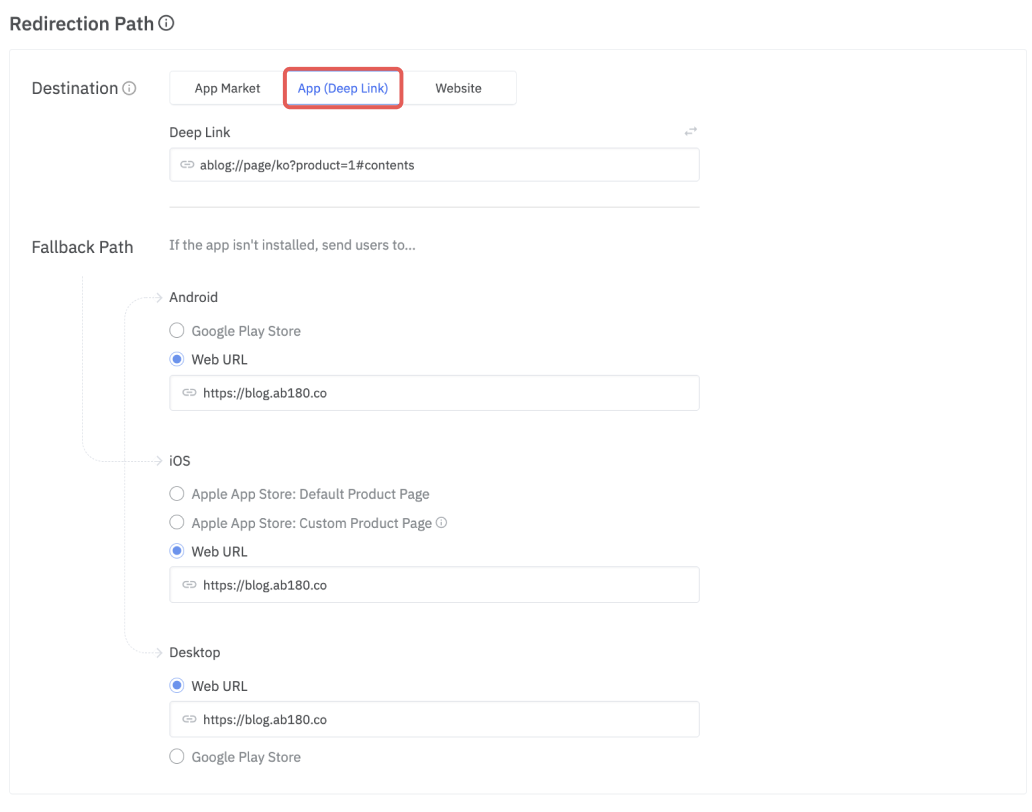Choose Apple App Store: Custom Product Page

(x=177, y=522)
